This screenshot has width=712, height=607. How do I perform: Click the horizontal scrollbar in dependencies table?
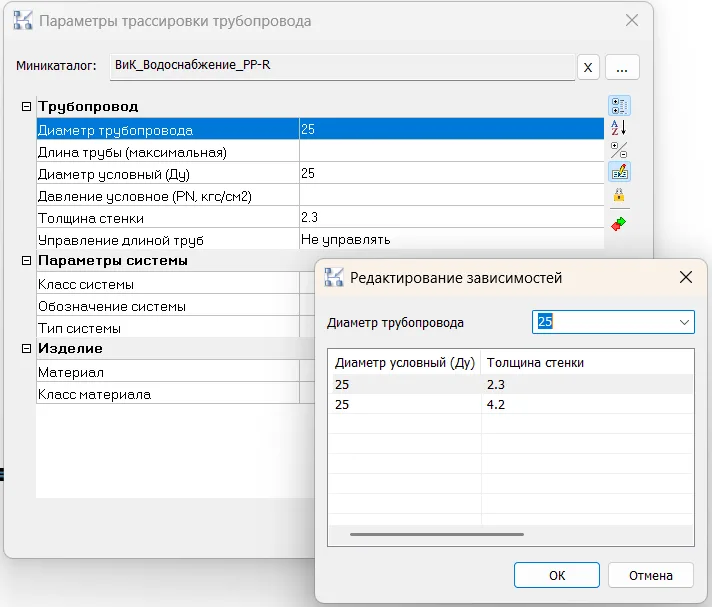coord(436,534)
